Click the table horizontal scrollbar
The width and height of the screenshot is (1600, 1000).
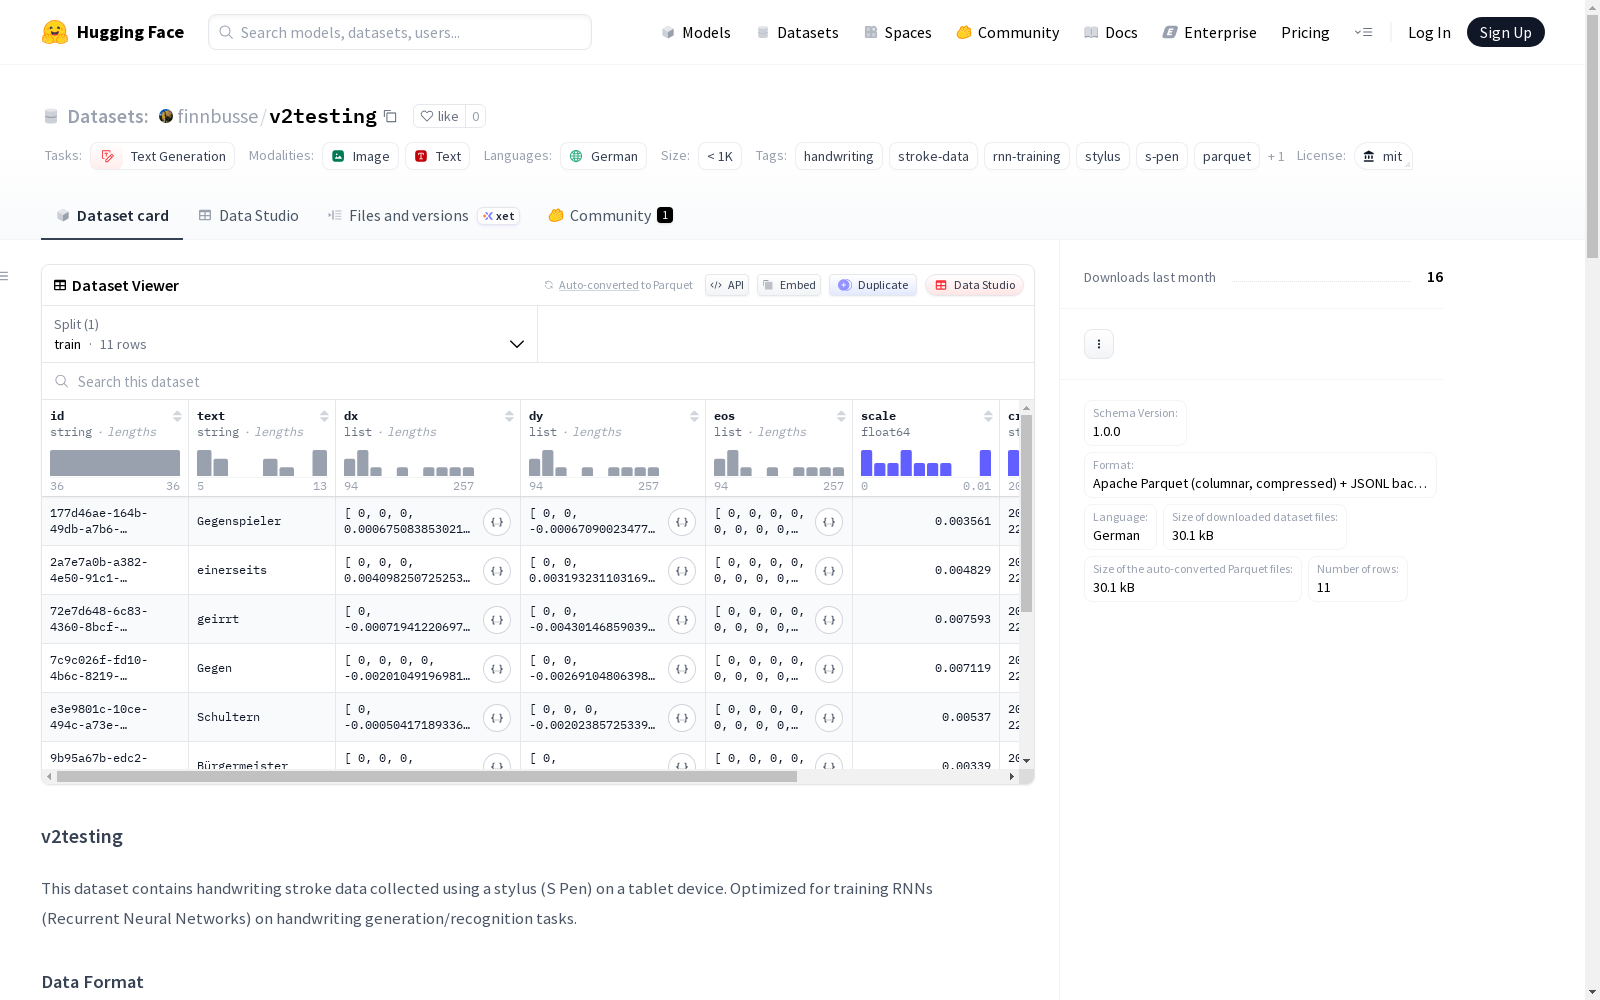tap(427, 776)
